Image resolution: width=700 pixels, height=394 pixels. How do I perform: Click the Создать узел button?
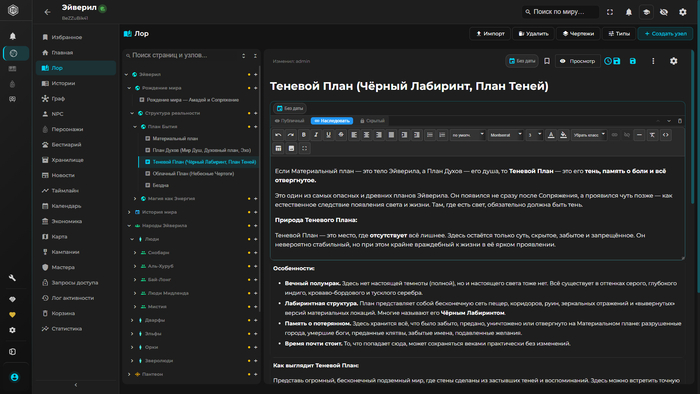(665, 33)
